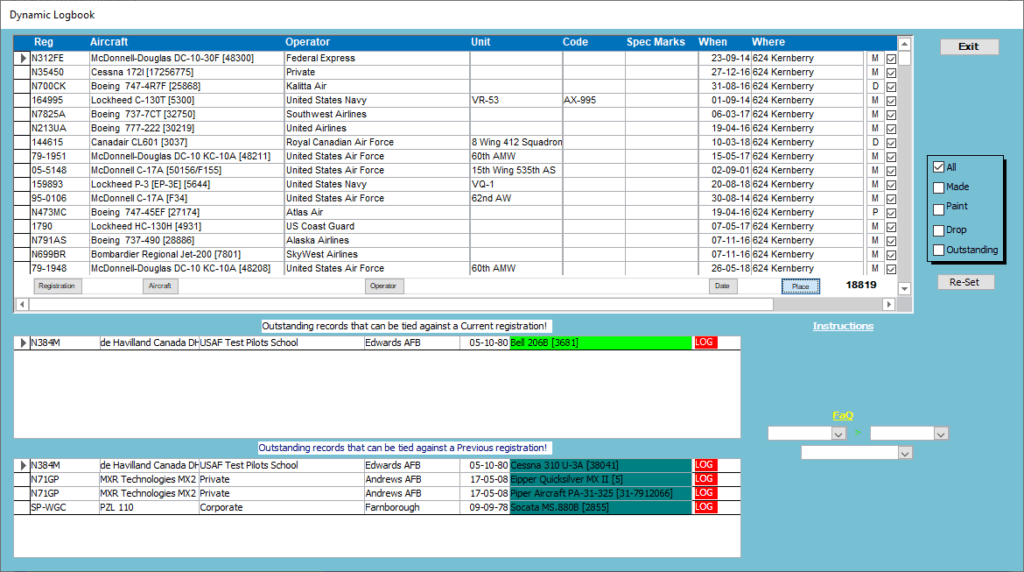Select the 8 Wing 412 Squadron cell
The height and width of the screenshot is (572, 1024).
[516, 142]
